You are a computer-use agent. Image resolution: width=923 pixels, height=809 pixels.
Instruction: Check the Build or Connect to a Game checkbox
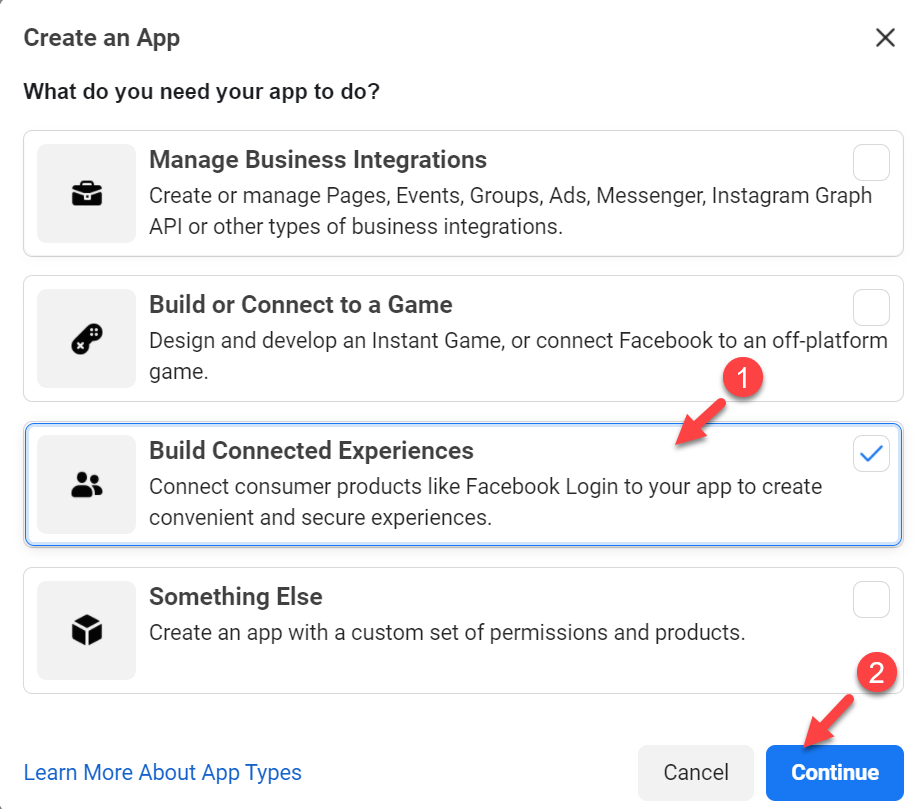pyautogui.click(x=871, y=307)
